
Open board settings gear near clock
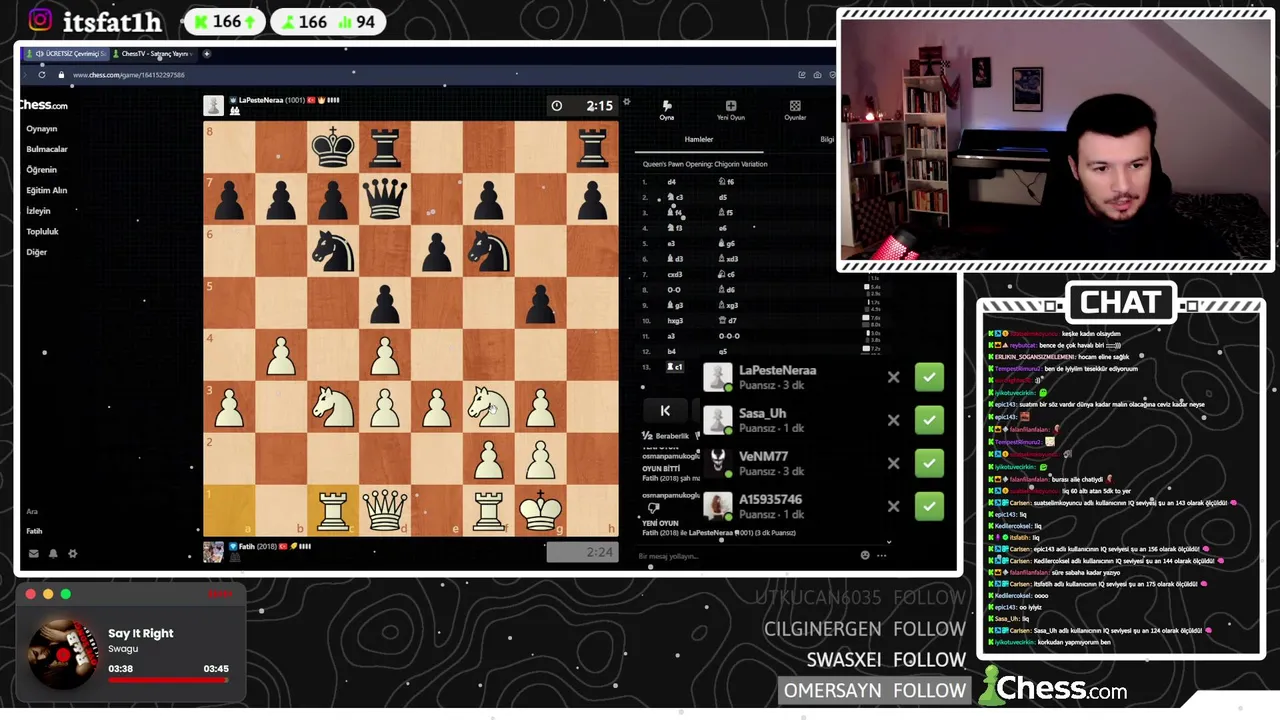[x=627, y=102]
